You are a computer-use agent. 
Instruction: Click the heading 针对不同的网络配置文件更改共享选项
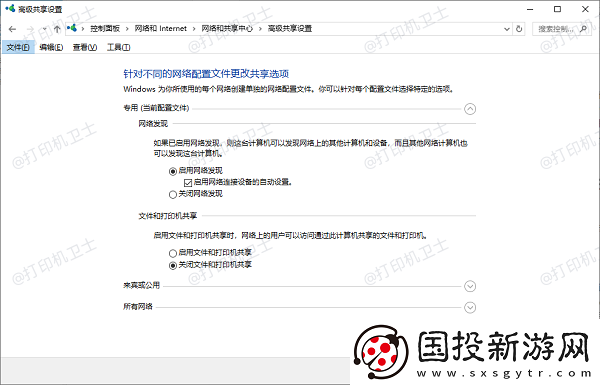click(206, 73)
